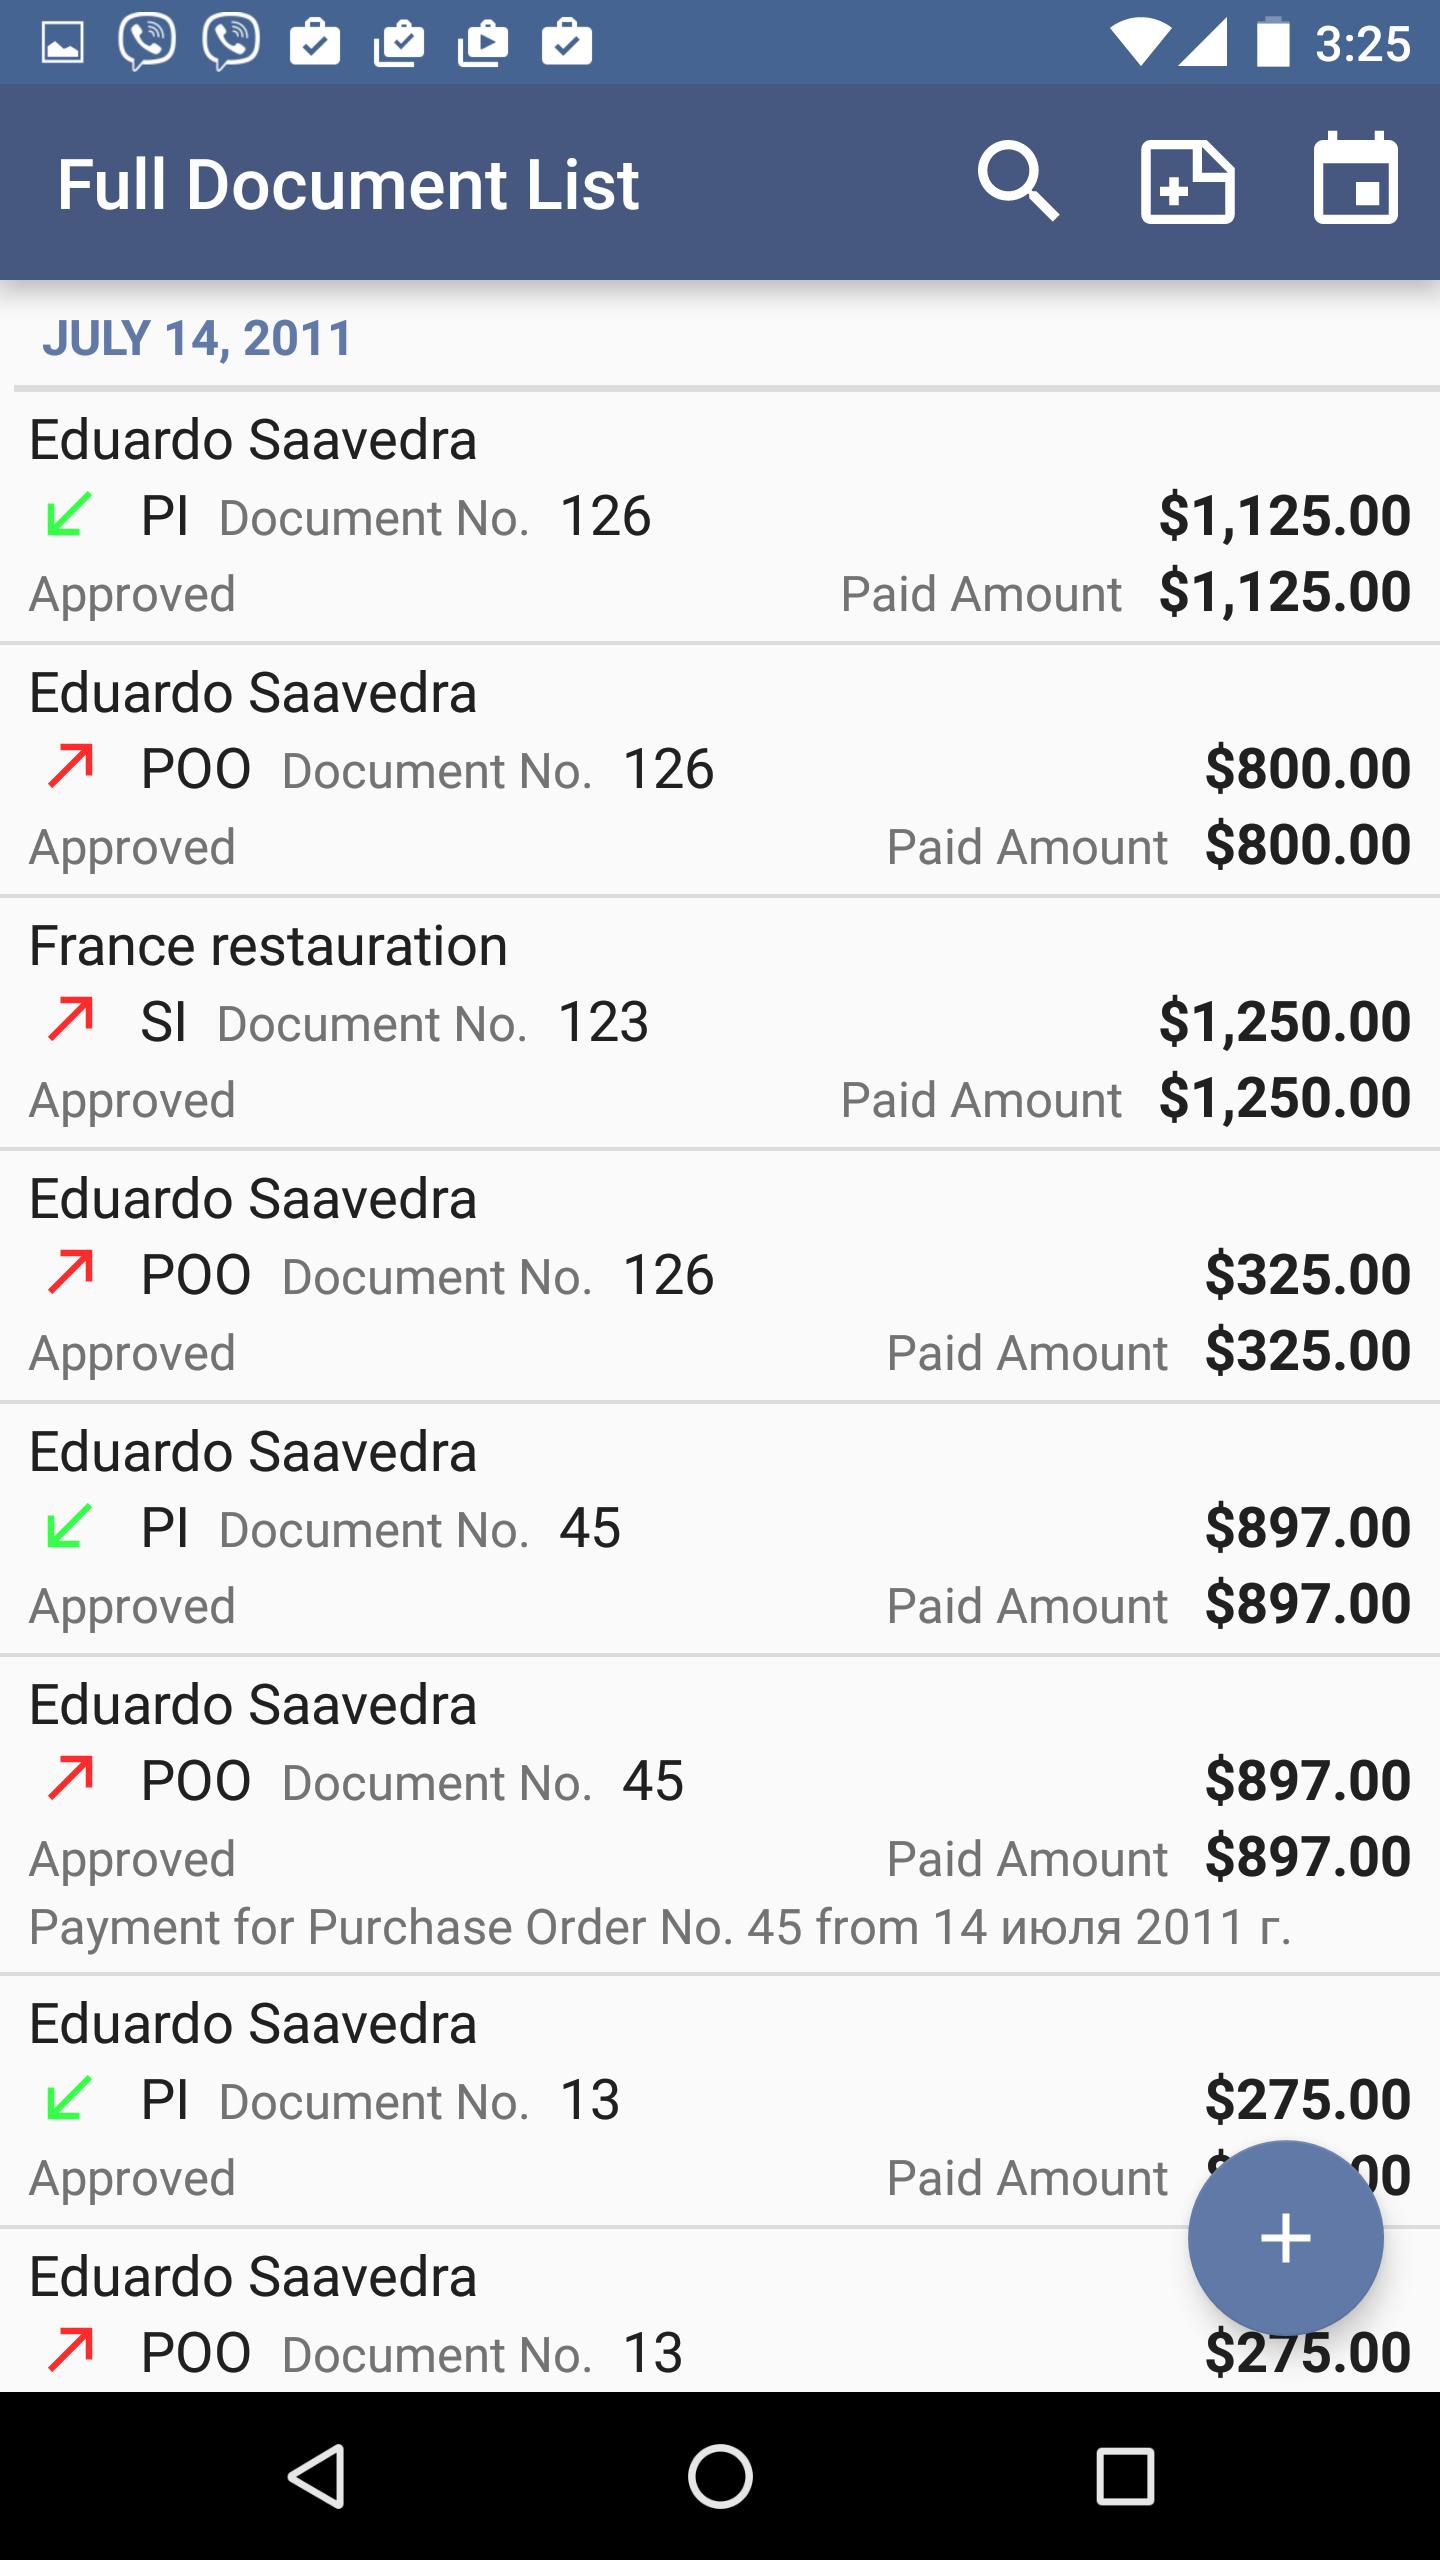This screenshot has width=1440, height=2560.
Task: Open Eduardo Saavedra POO $800.00 document
Action: pos(600,769)
